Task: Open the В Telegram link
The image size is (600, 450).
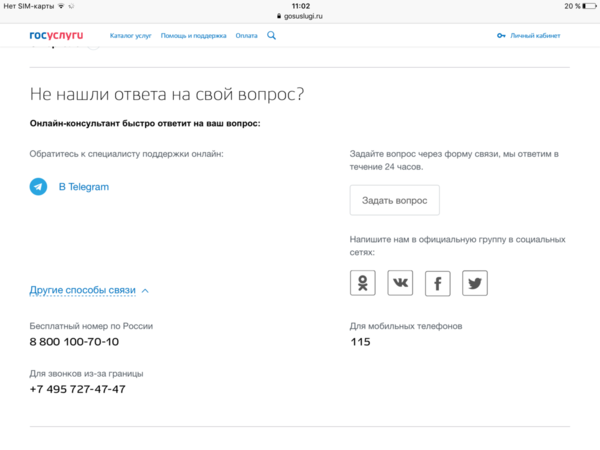Action: click(x=84, y=187)
